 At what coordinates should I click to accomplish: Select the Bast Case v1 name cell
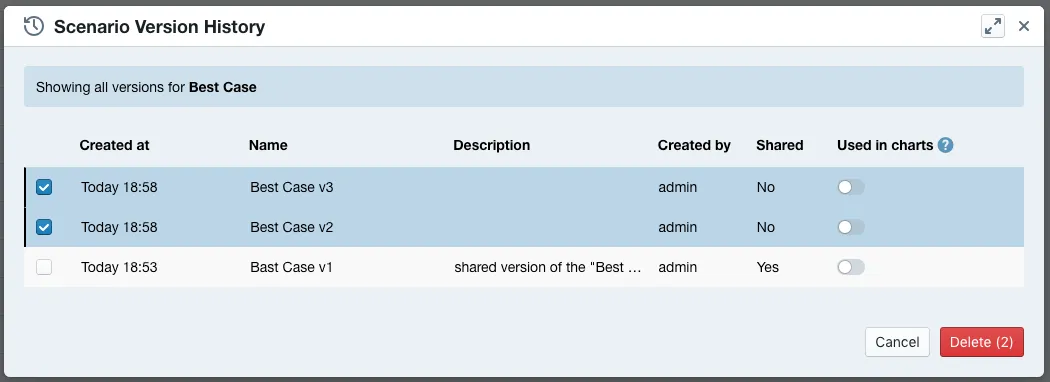[x=291, y=267]
